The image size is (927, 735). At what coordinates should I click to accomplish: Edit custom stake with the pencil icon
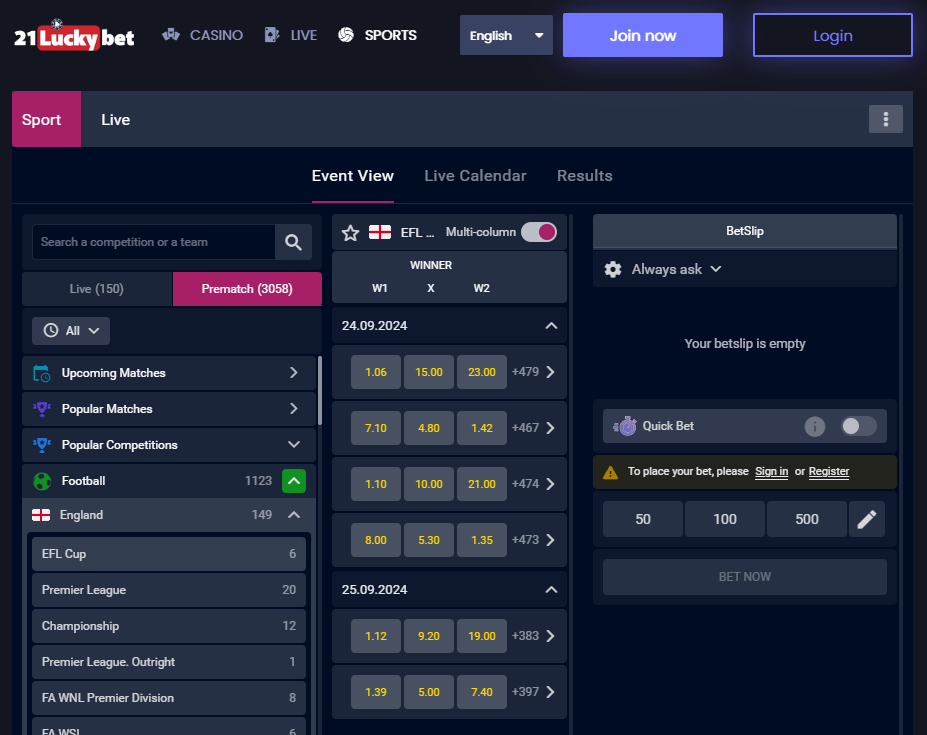866,518
